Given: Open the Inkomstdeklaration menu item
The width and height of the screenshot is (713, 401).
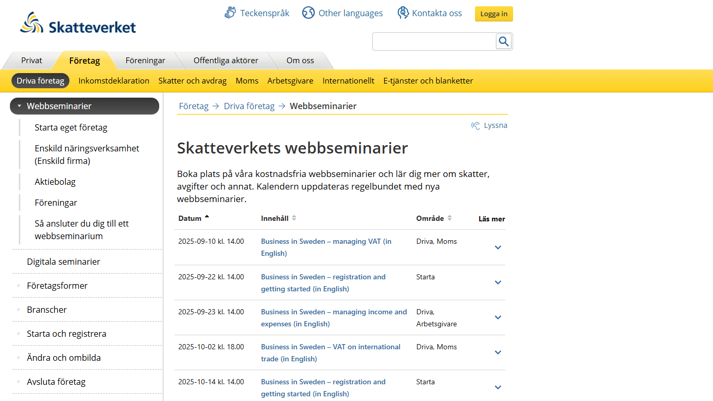Looking at the screenshot, I should click(x=114, y=81).
